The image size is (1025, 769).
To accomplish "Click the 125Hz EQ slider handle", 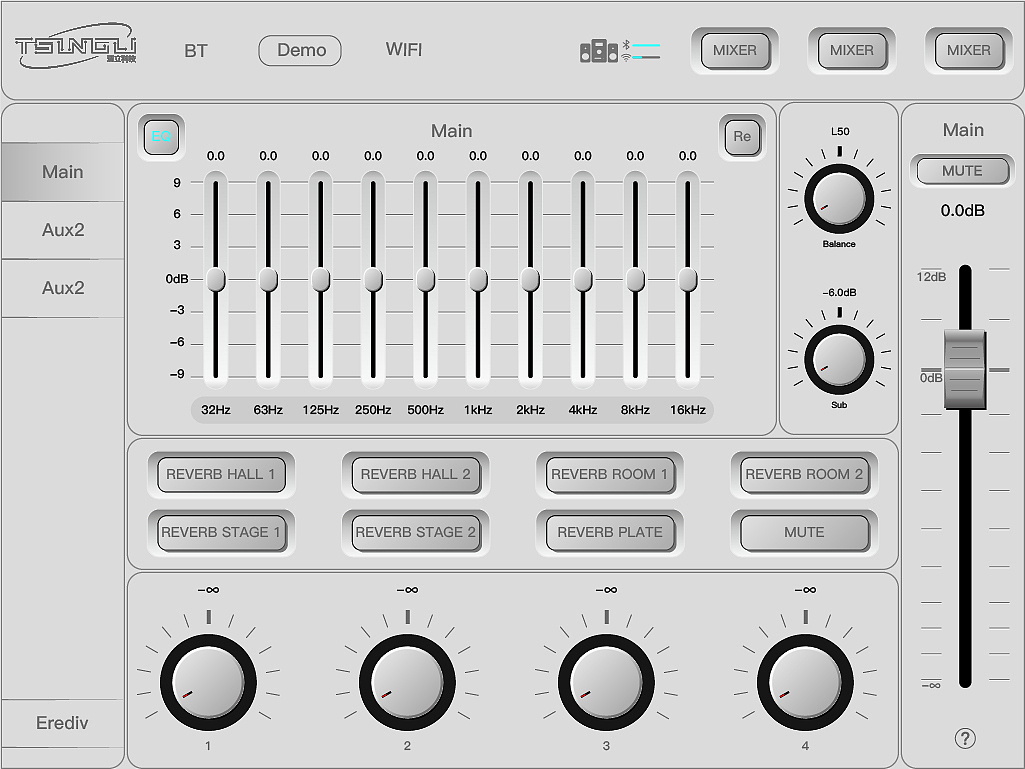I will (320, 280).
